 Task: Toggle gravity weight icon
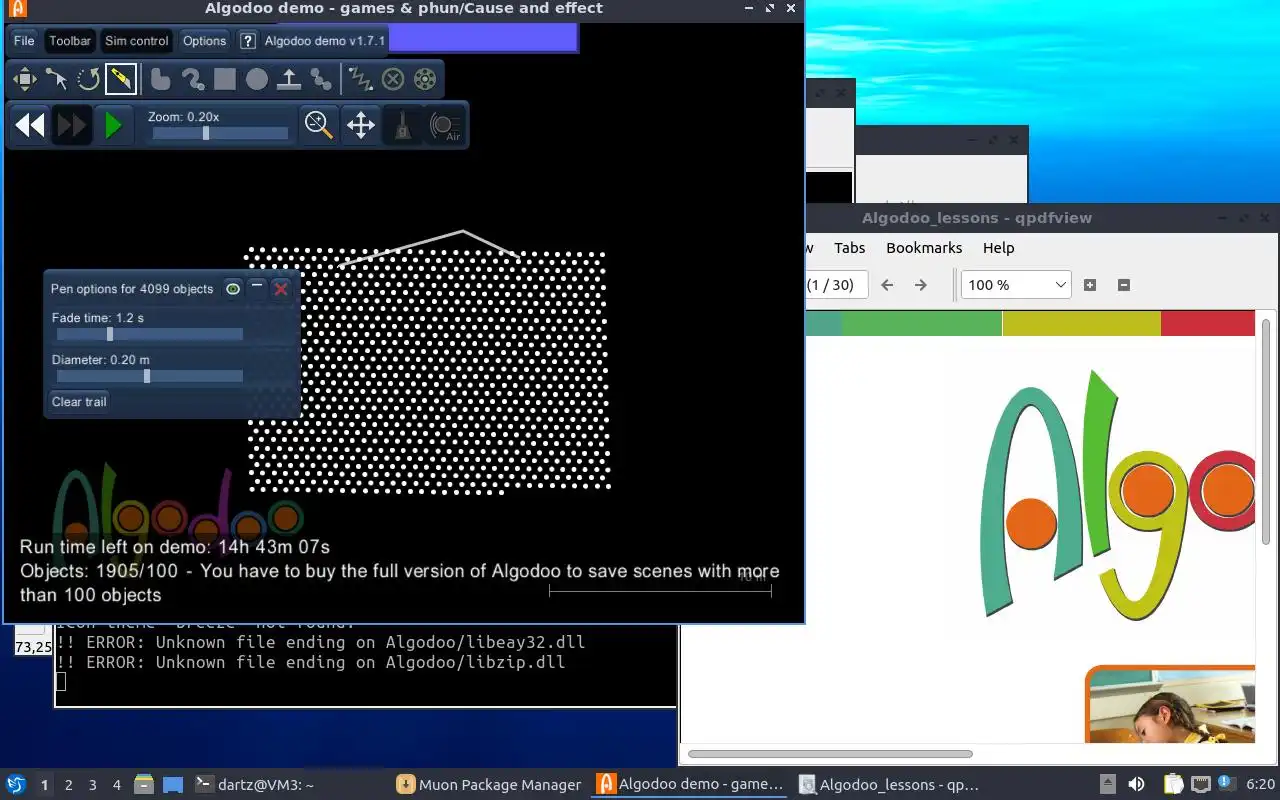[x=402, y=125]
